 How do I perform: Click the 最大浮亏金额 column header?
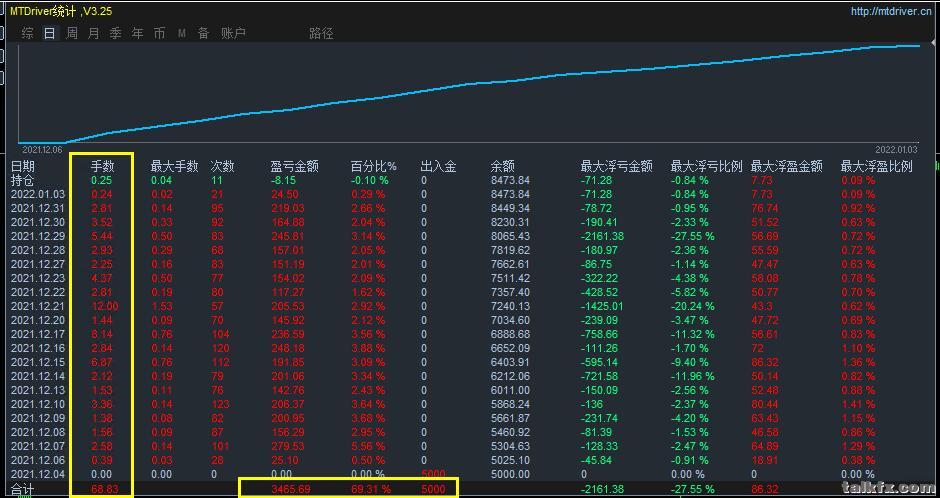tap(616, 166)
